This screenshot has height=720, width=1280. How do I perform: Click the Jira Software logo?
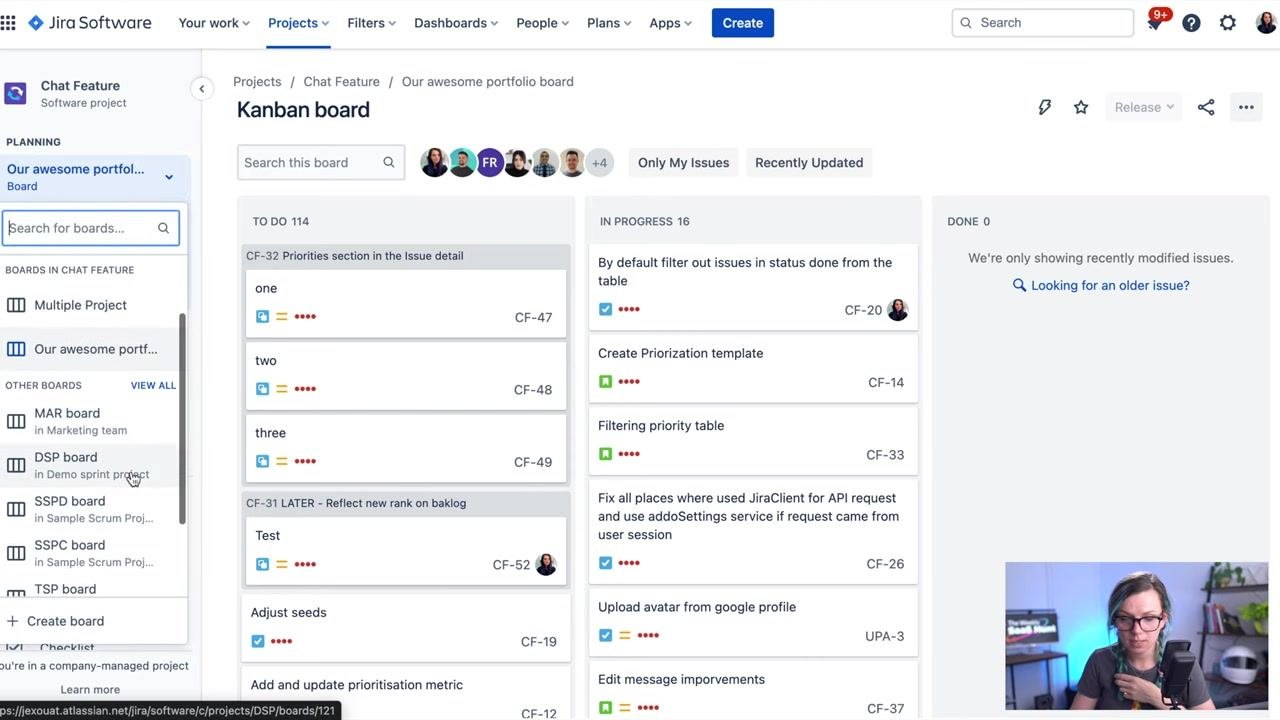point(90,22)
